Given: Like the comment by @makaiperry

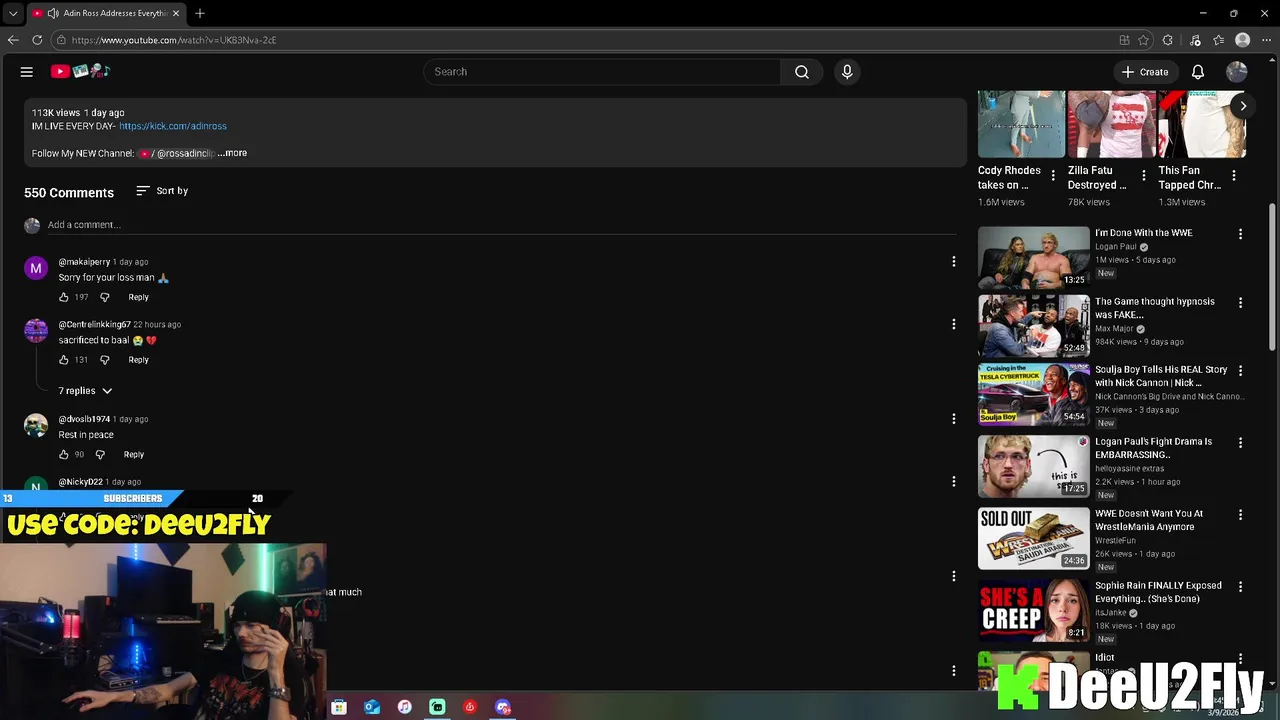Looking at the screenshot, I should (64, 297).
